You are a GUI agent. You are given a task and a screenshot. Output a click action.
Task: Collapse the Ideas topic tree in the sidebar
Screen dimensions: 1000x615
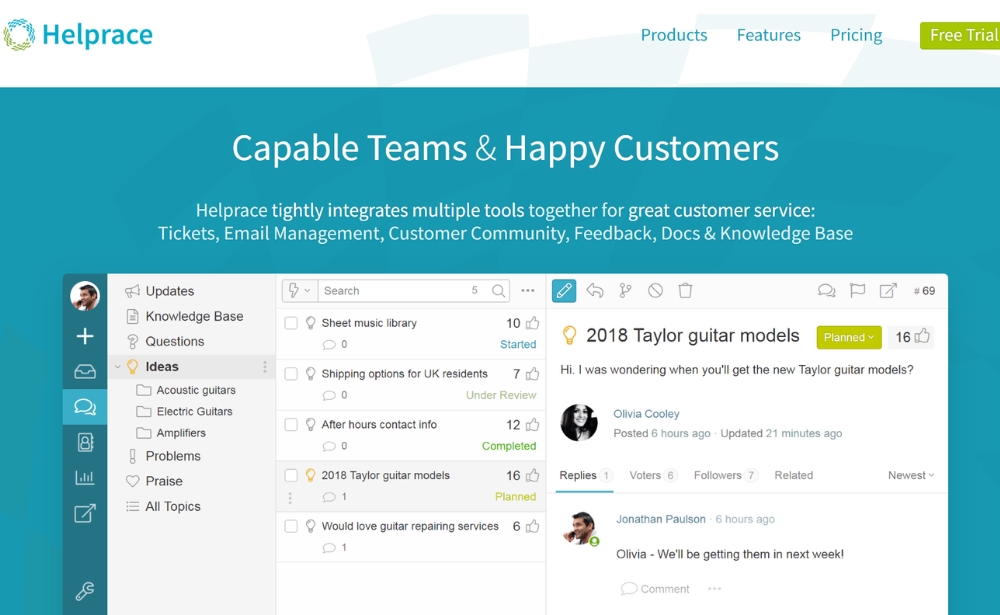(x=117, y=366)
